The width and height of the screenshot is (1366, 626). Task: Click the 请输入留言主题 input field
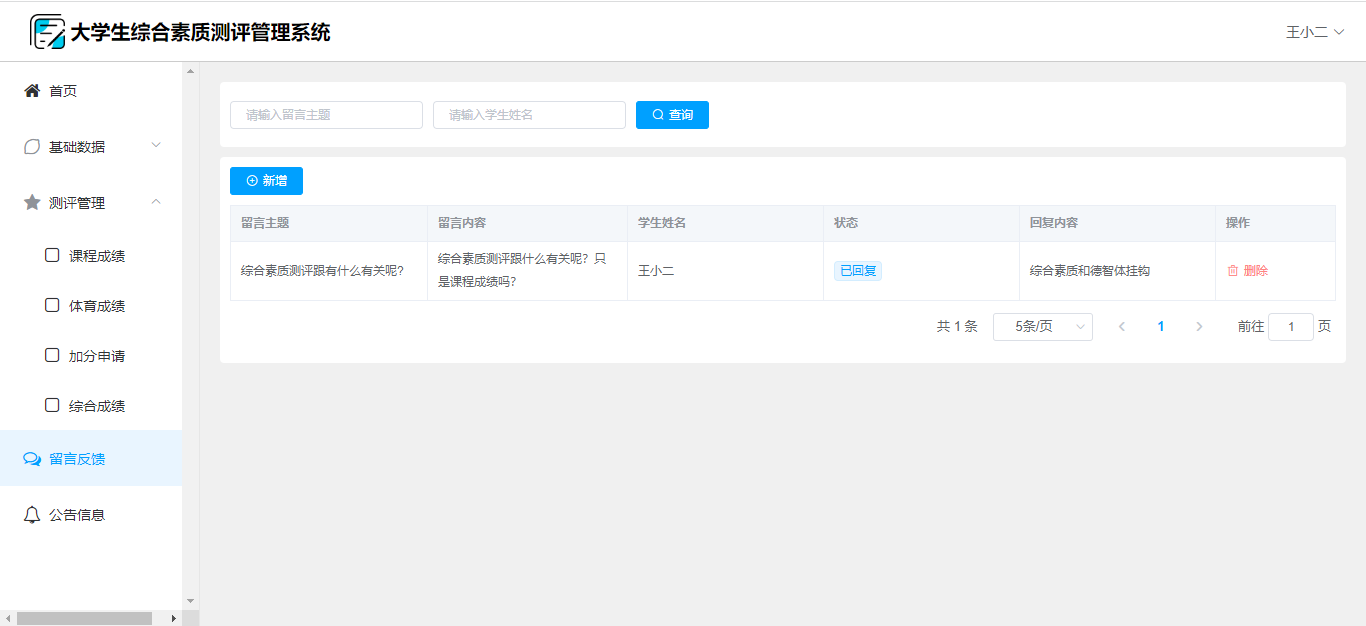[x=326, y=115]
